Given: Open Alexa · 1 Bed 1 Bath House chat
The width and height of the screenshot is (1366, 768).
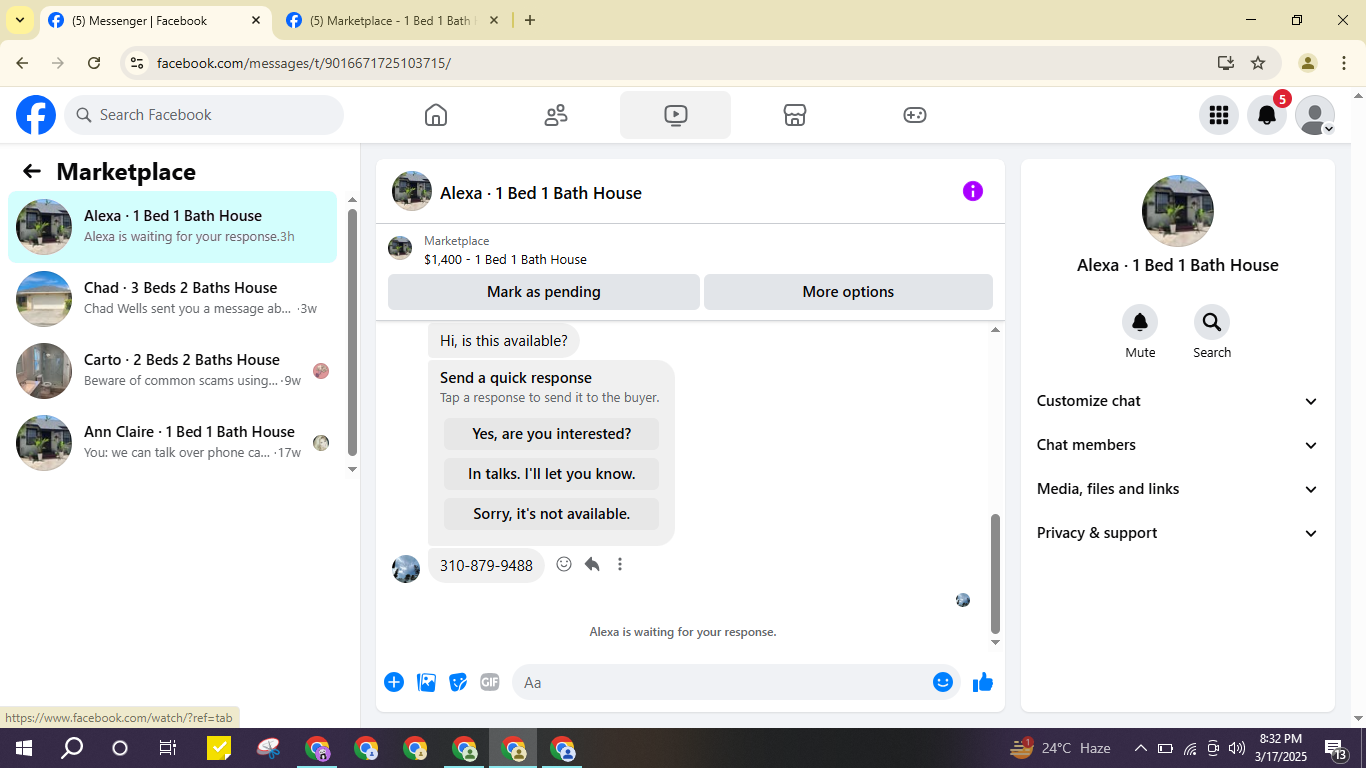Looking at the screenshot, I should click(173, 227).
